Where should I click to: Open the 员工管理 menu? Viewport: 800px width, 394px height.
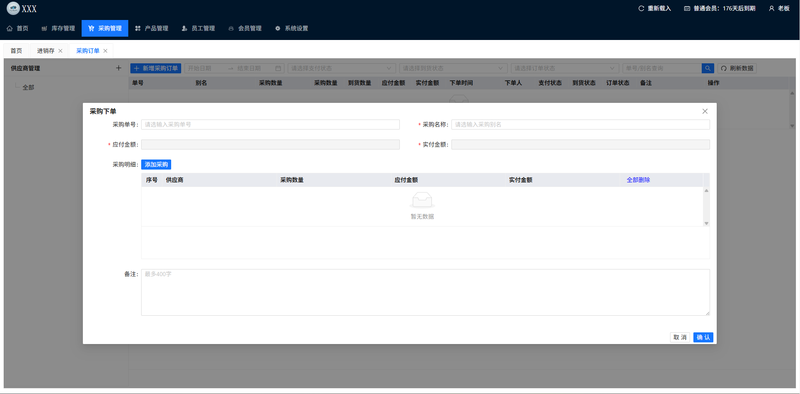[x=198, y=29]
